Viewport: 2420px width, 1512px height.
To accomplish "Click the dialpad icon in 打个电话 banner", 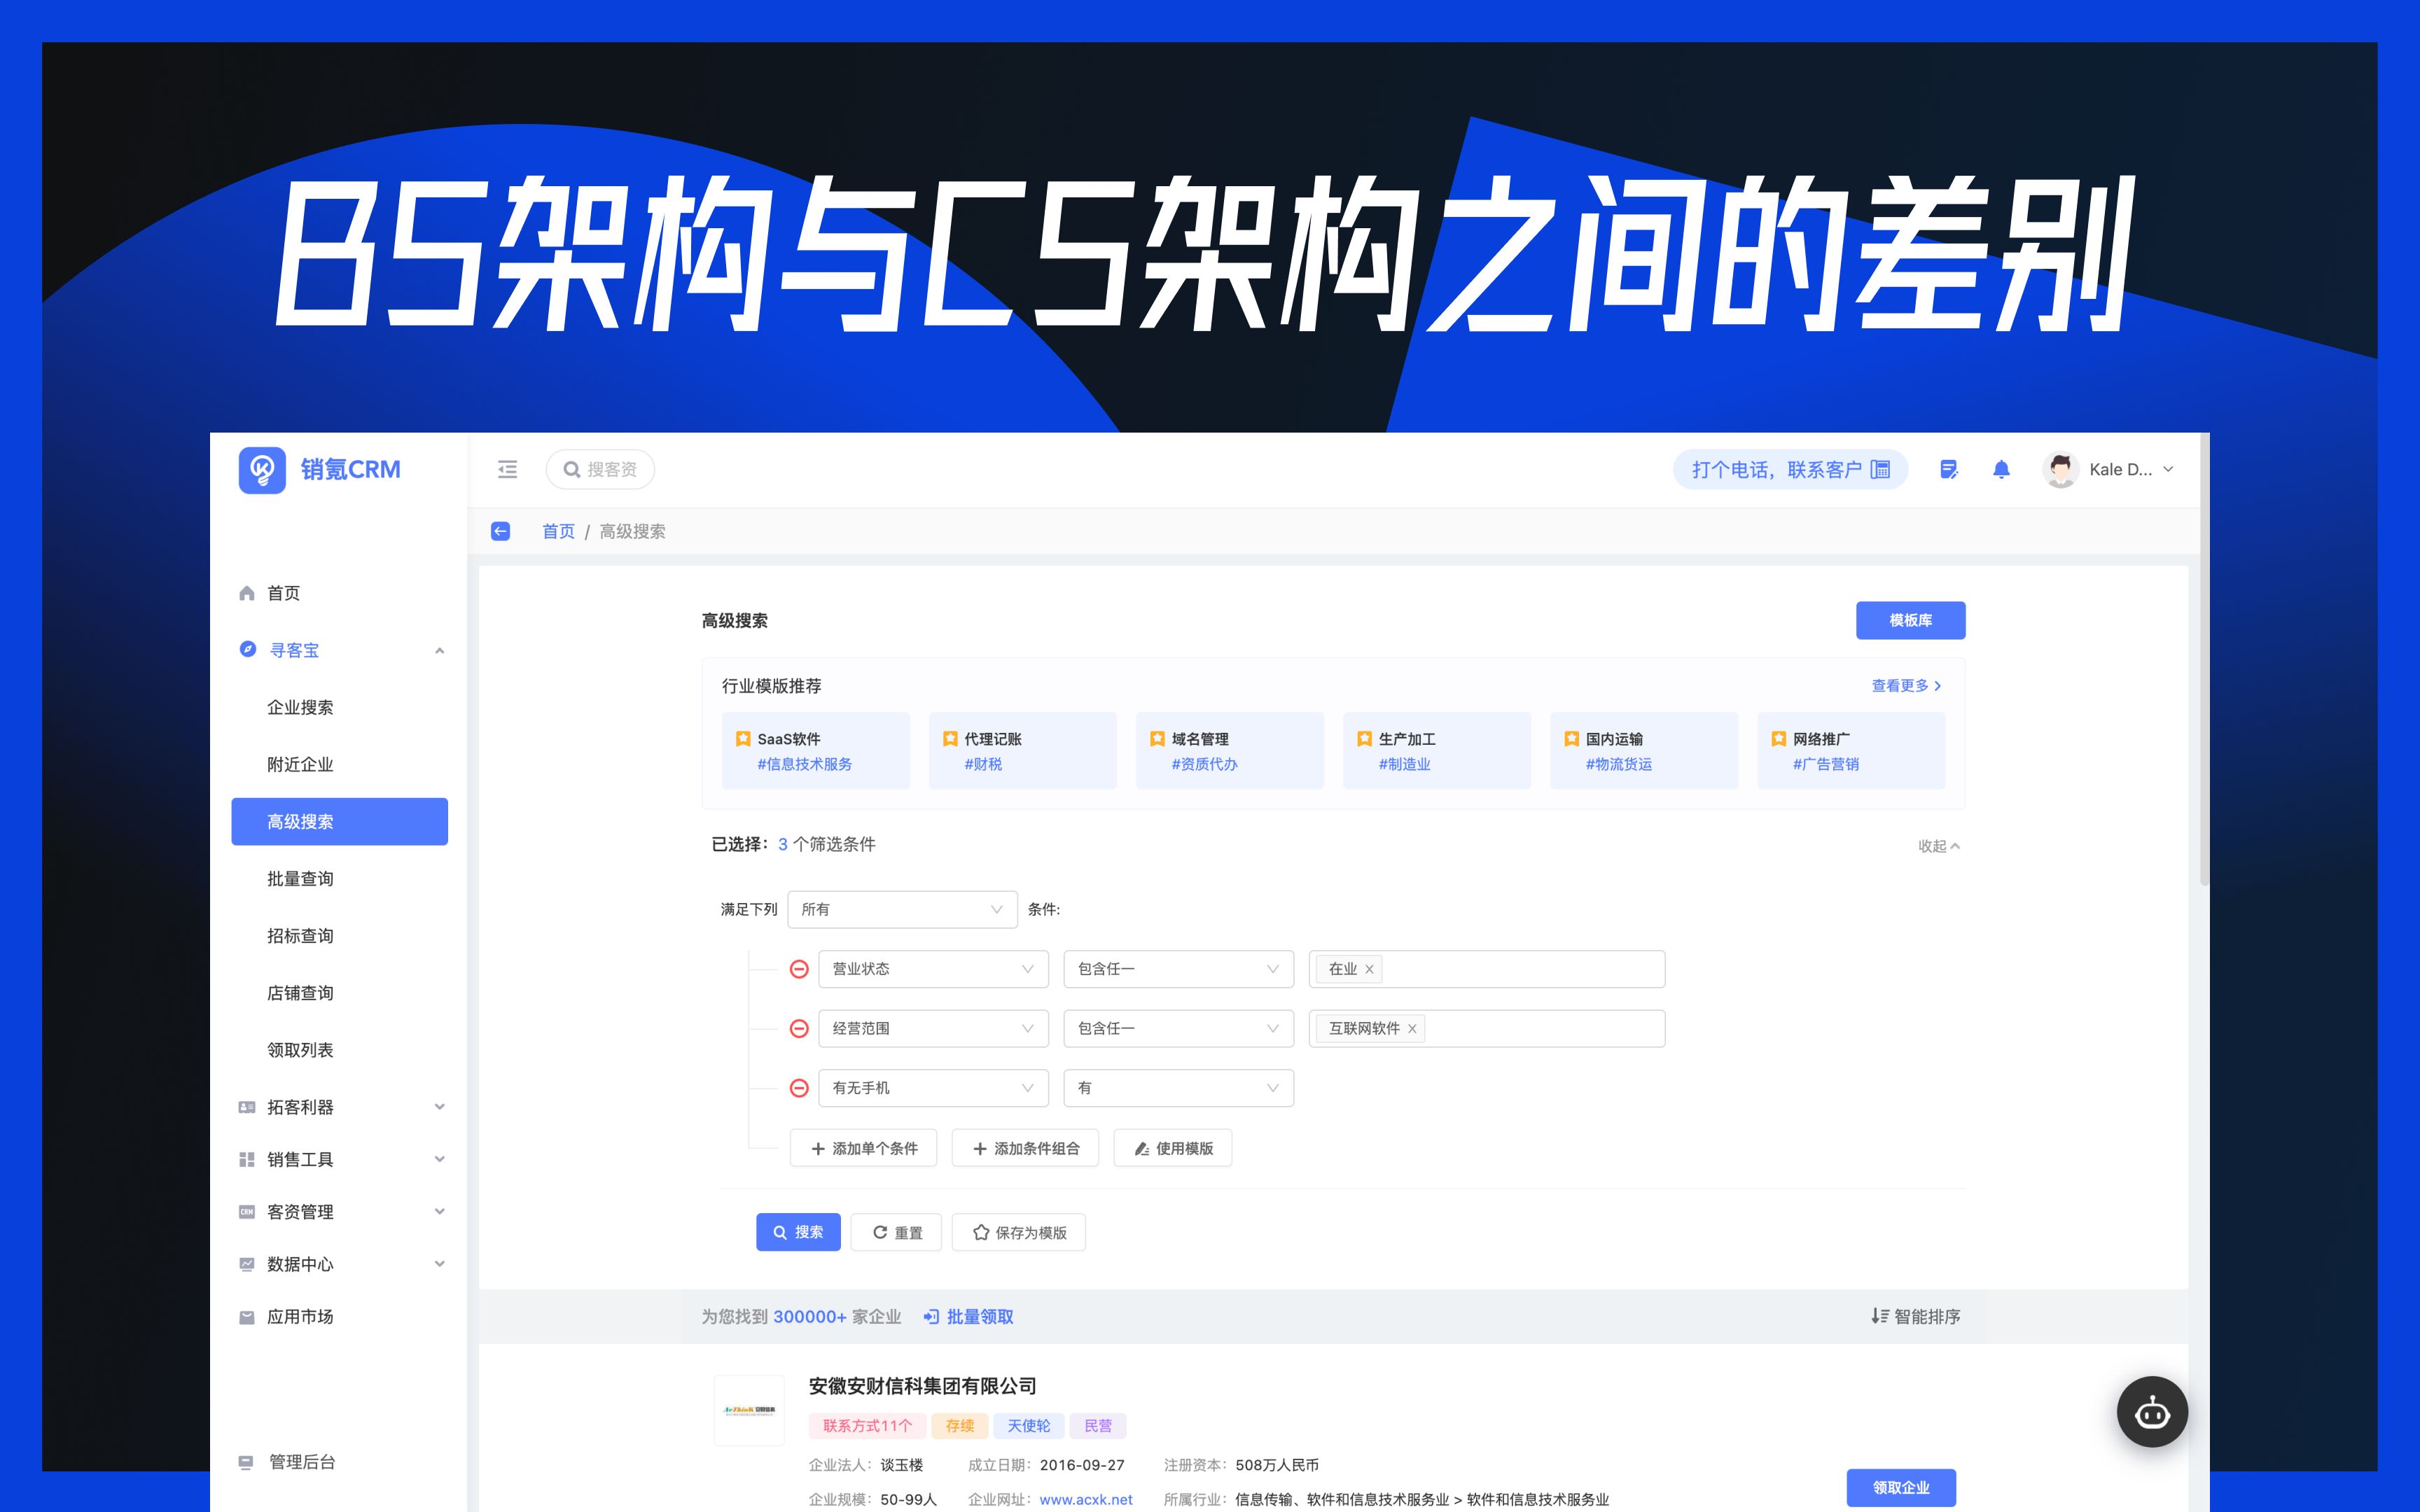I will [1880, 469].
